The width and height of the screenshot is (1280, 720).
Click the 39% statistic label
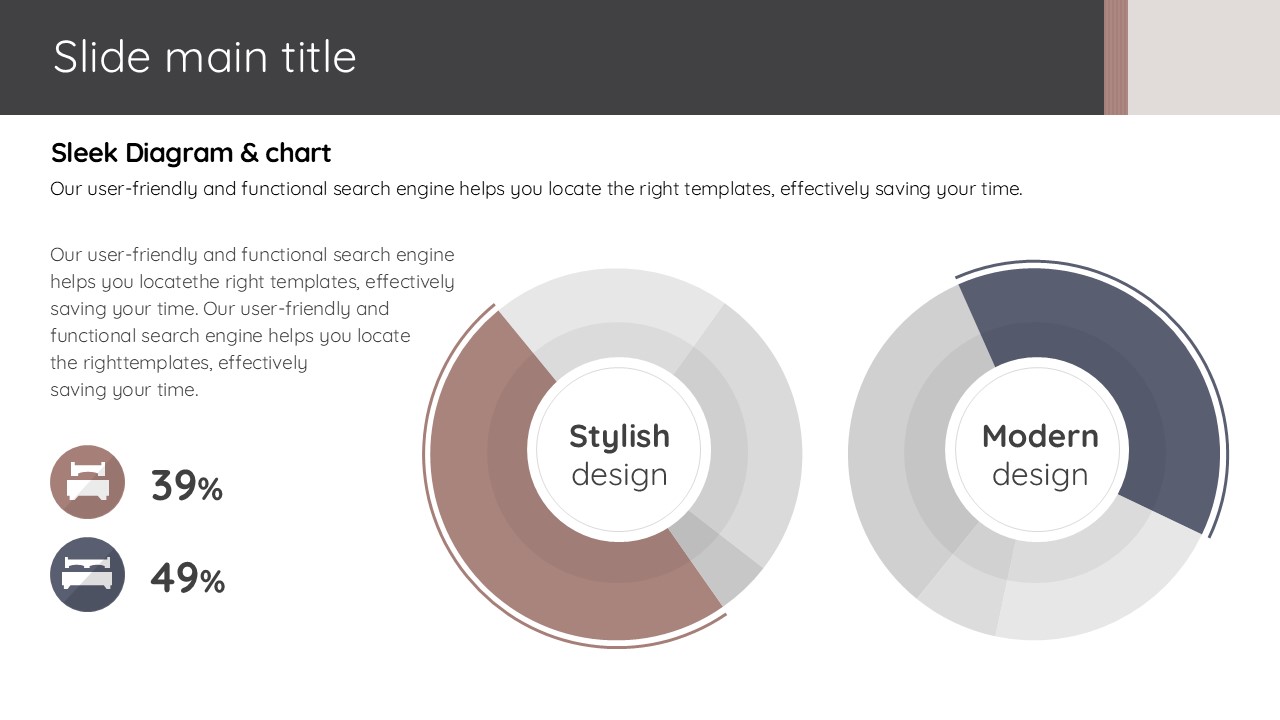[187, 486]
